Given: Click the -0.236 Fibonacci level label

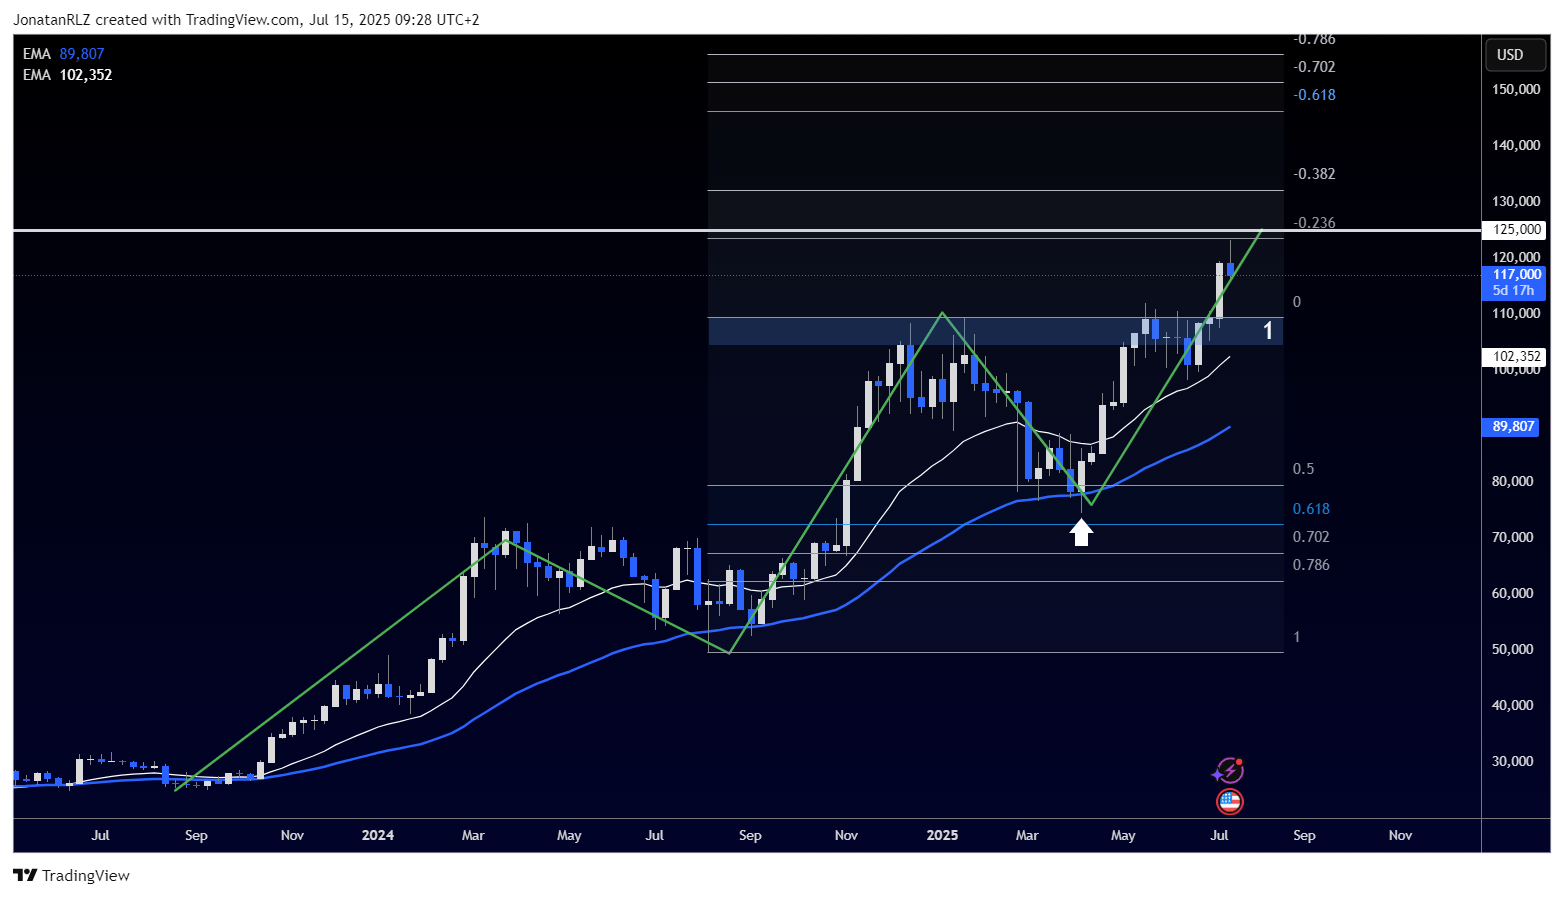Looking at the screenshot, I should tap(1314, 223).
